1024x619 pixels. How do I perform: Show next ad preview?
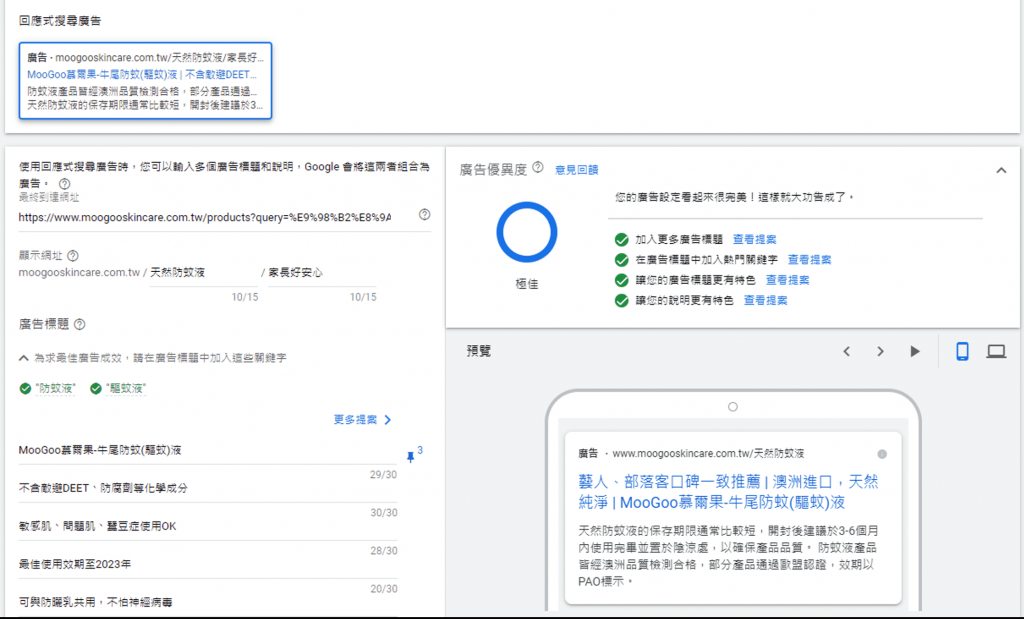coord(880,351)
